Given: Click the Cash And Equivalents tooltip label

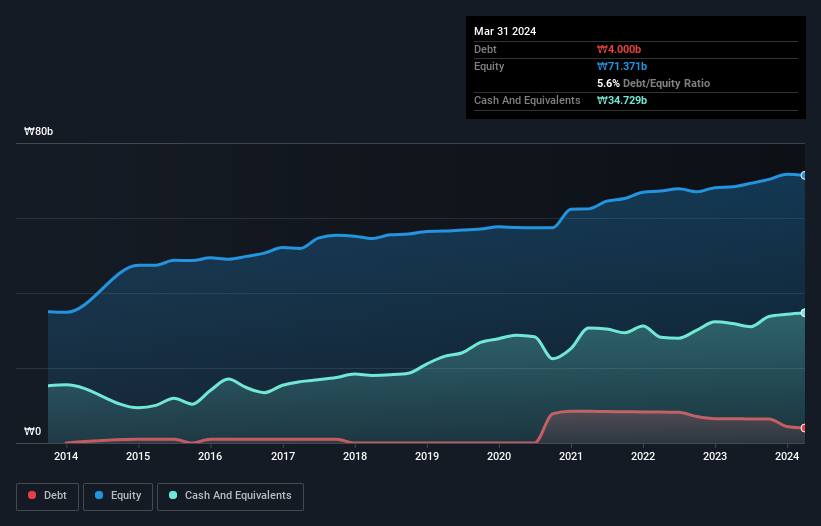Looking at the screenshot, I should click(527, 100).
